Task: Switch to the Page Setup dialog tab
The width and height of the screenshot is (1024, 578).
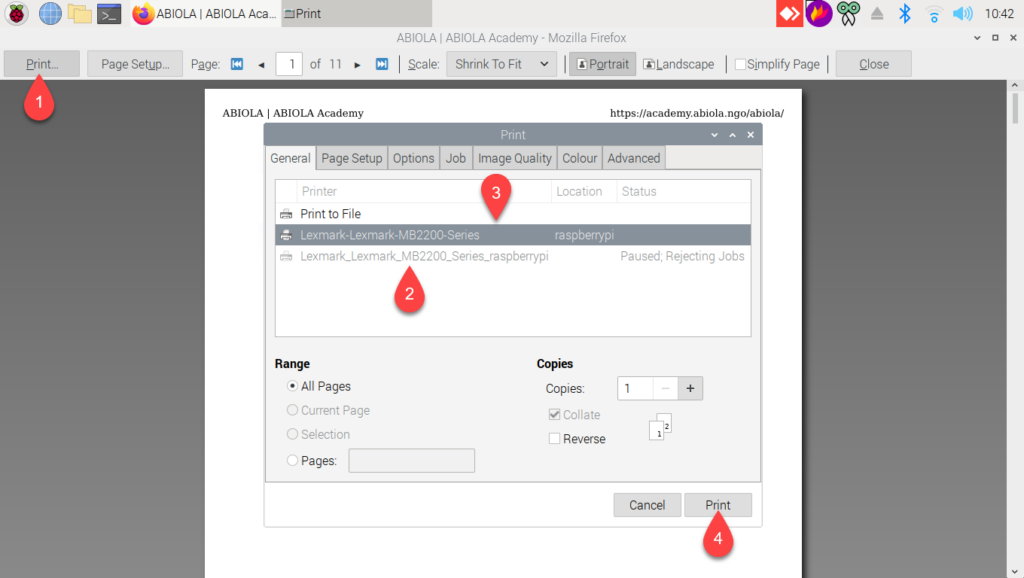Action: pyautogui.click(x=351, y=158)
